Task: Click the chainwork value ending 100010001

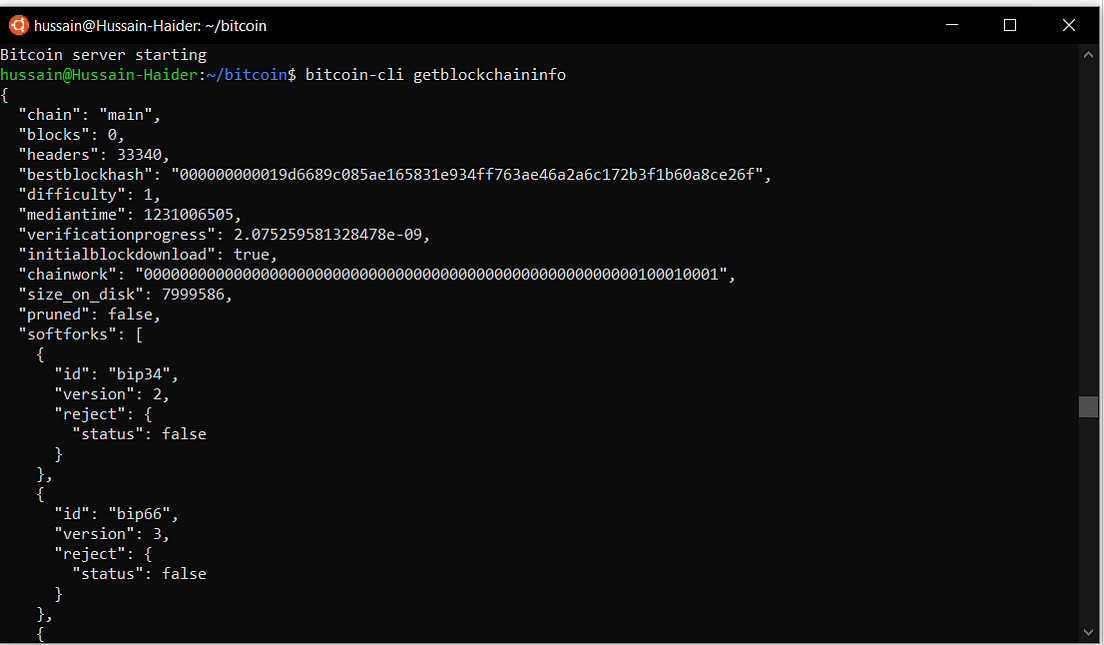Action: pos(431,274)
